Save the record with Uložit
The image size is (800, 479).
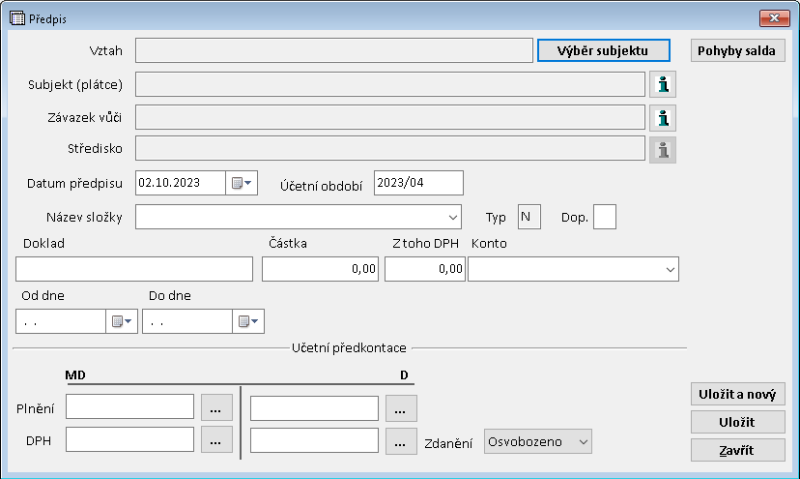pyautogui.click(x=738, y=422)
